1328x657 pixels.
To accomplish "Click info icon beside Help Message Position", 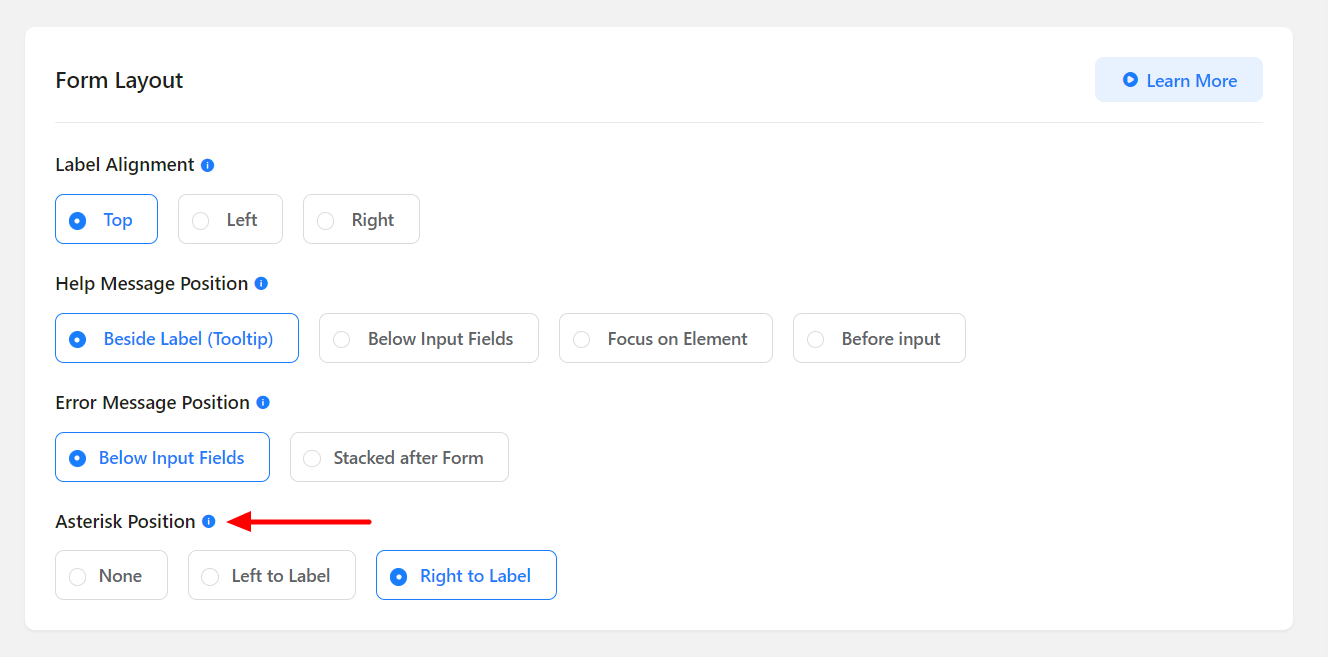I will pyautogui.click(x=261, y=284).
